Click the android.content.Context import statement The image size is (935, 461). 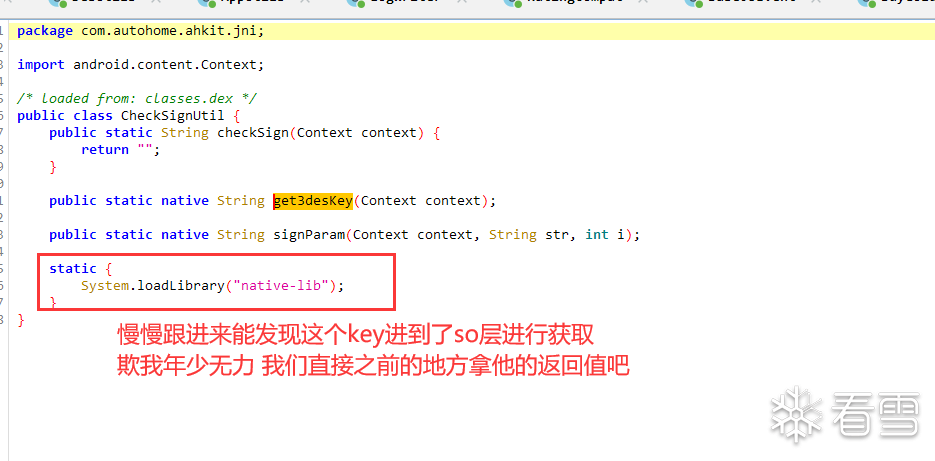click(140, 64)
